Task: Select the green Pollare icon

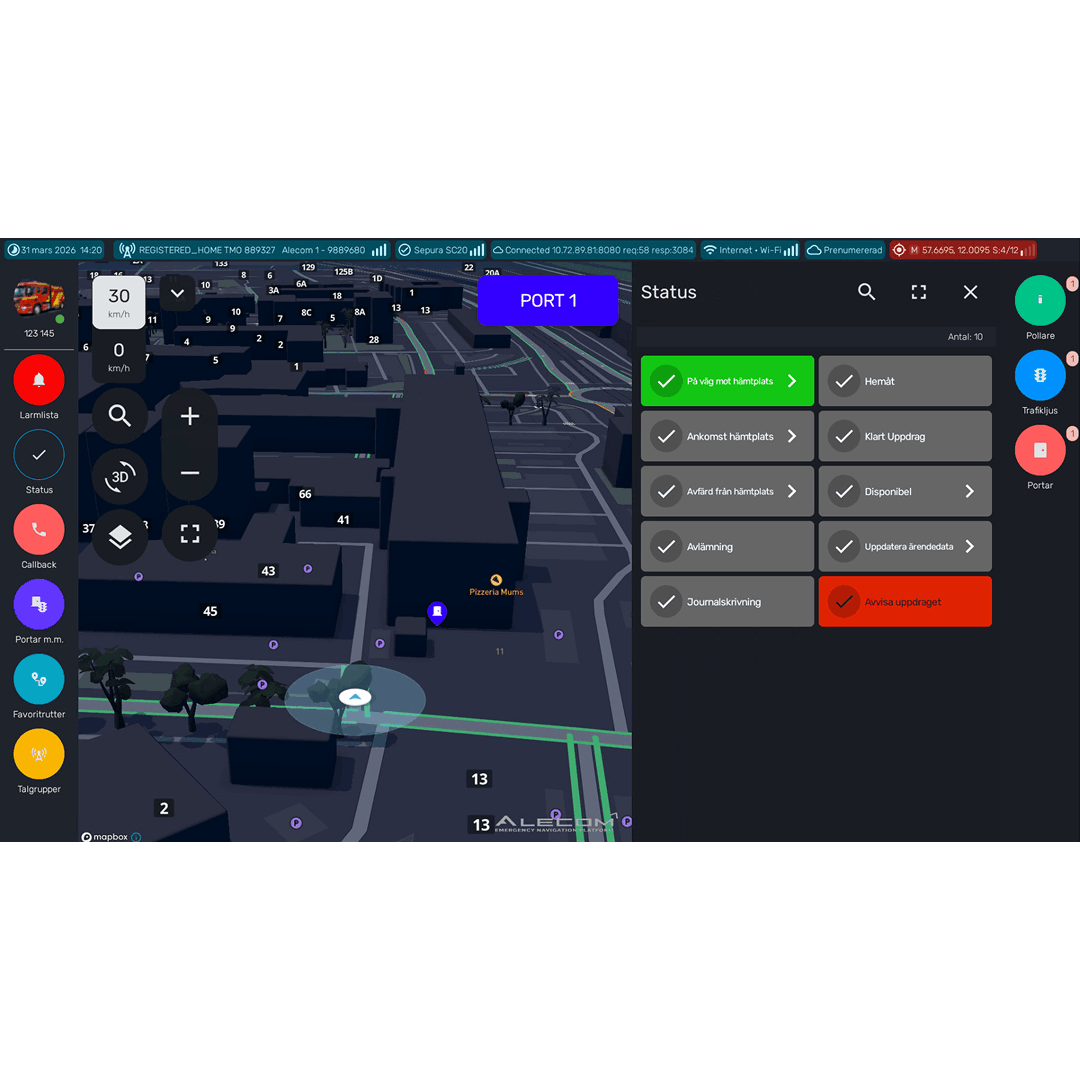Action: click(1039, 300)
